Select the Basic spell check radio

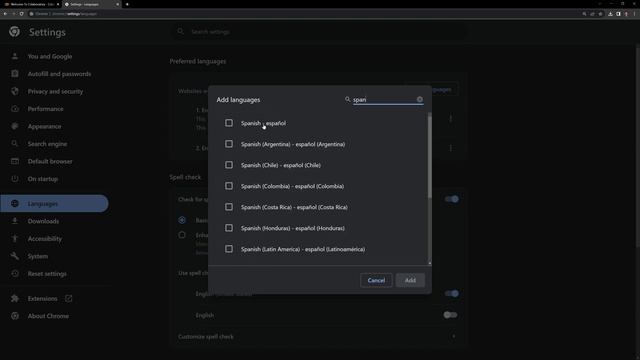pyautogui.click(x=182, y=220)
